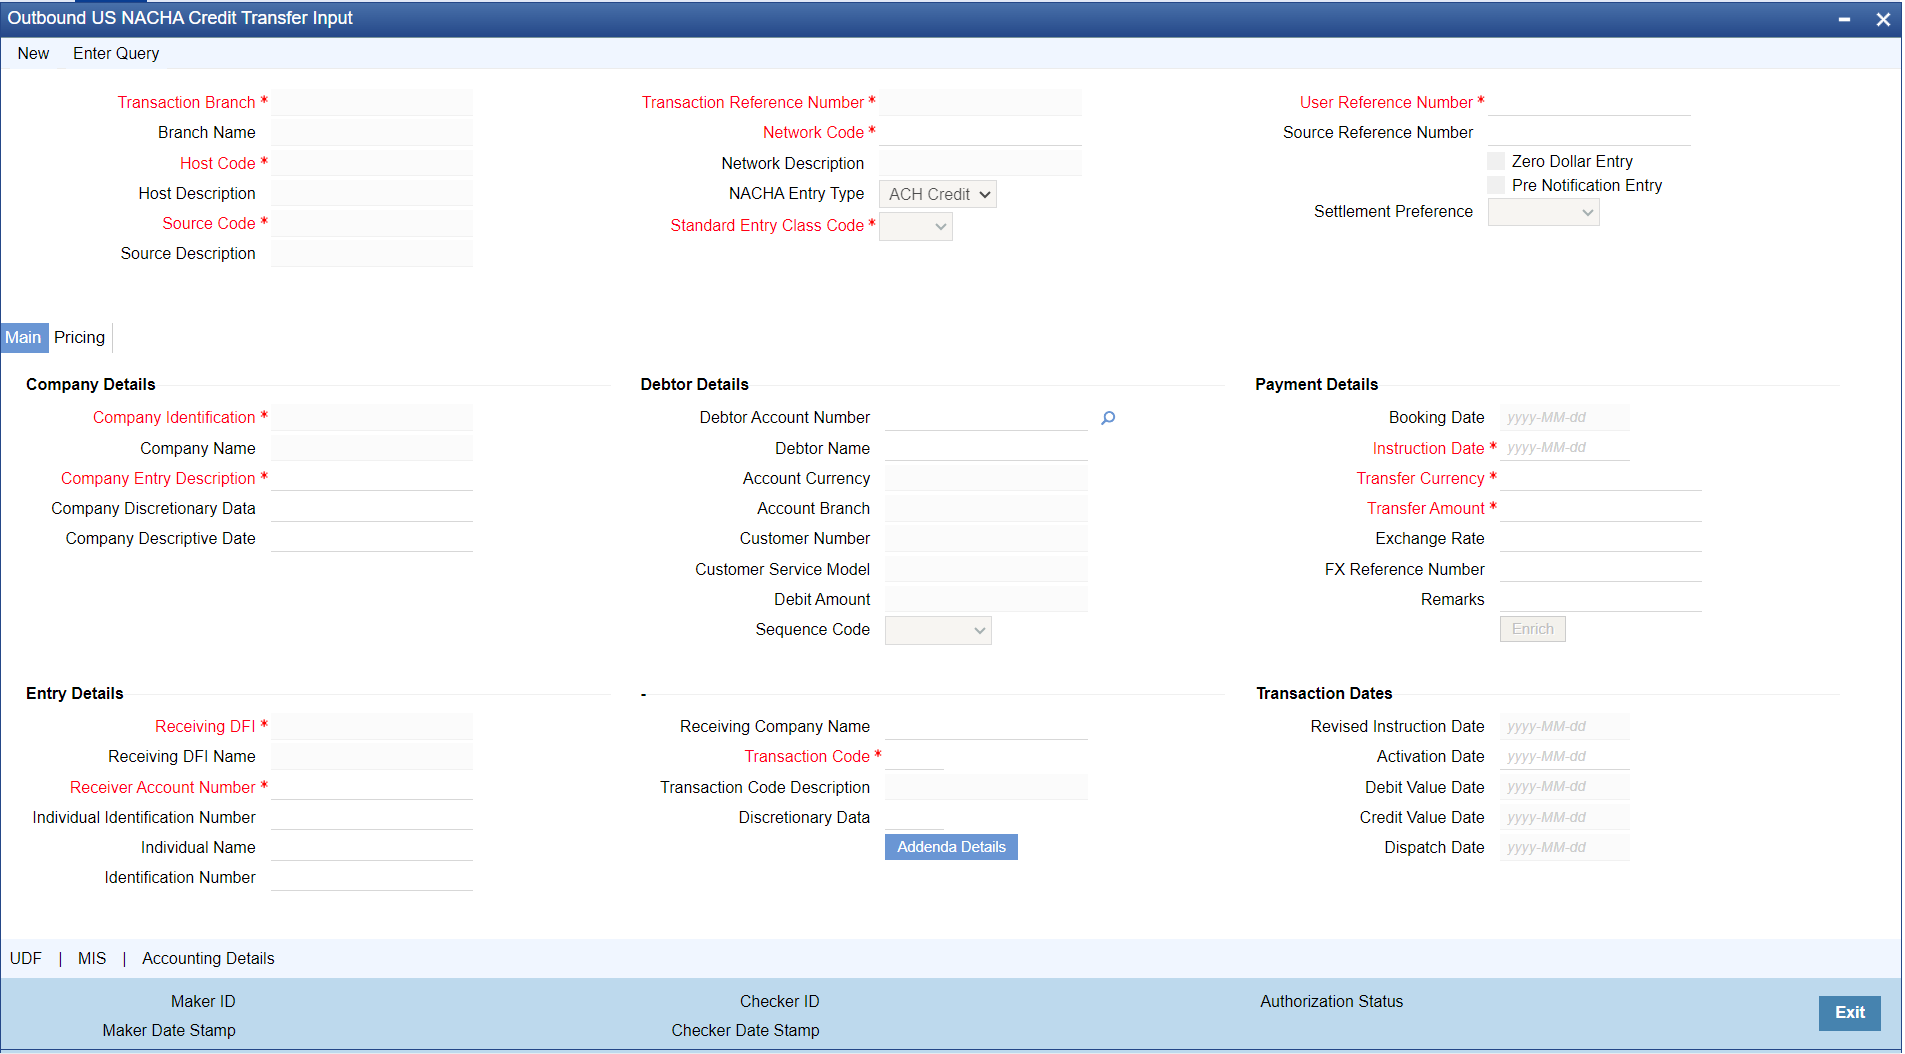Focus the Receiving DFI field
Screen dimensions: 1905x1054
click(x=372, y=727)
